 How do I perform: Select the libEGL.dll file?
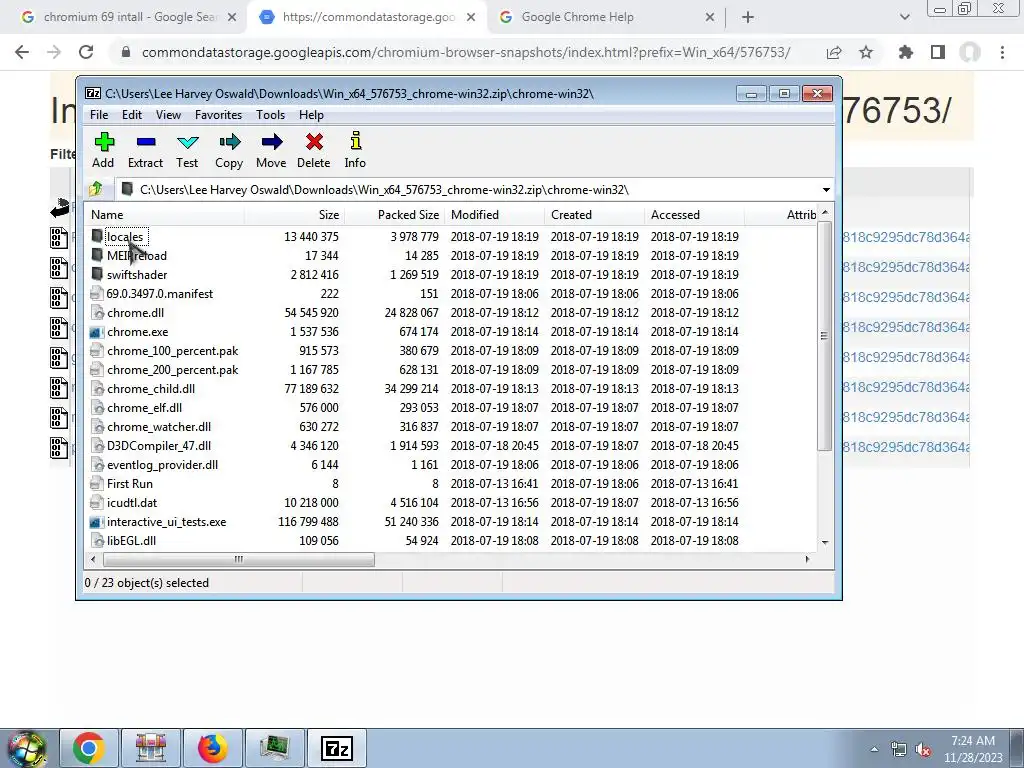point(131,541)
